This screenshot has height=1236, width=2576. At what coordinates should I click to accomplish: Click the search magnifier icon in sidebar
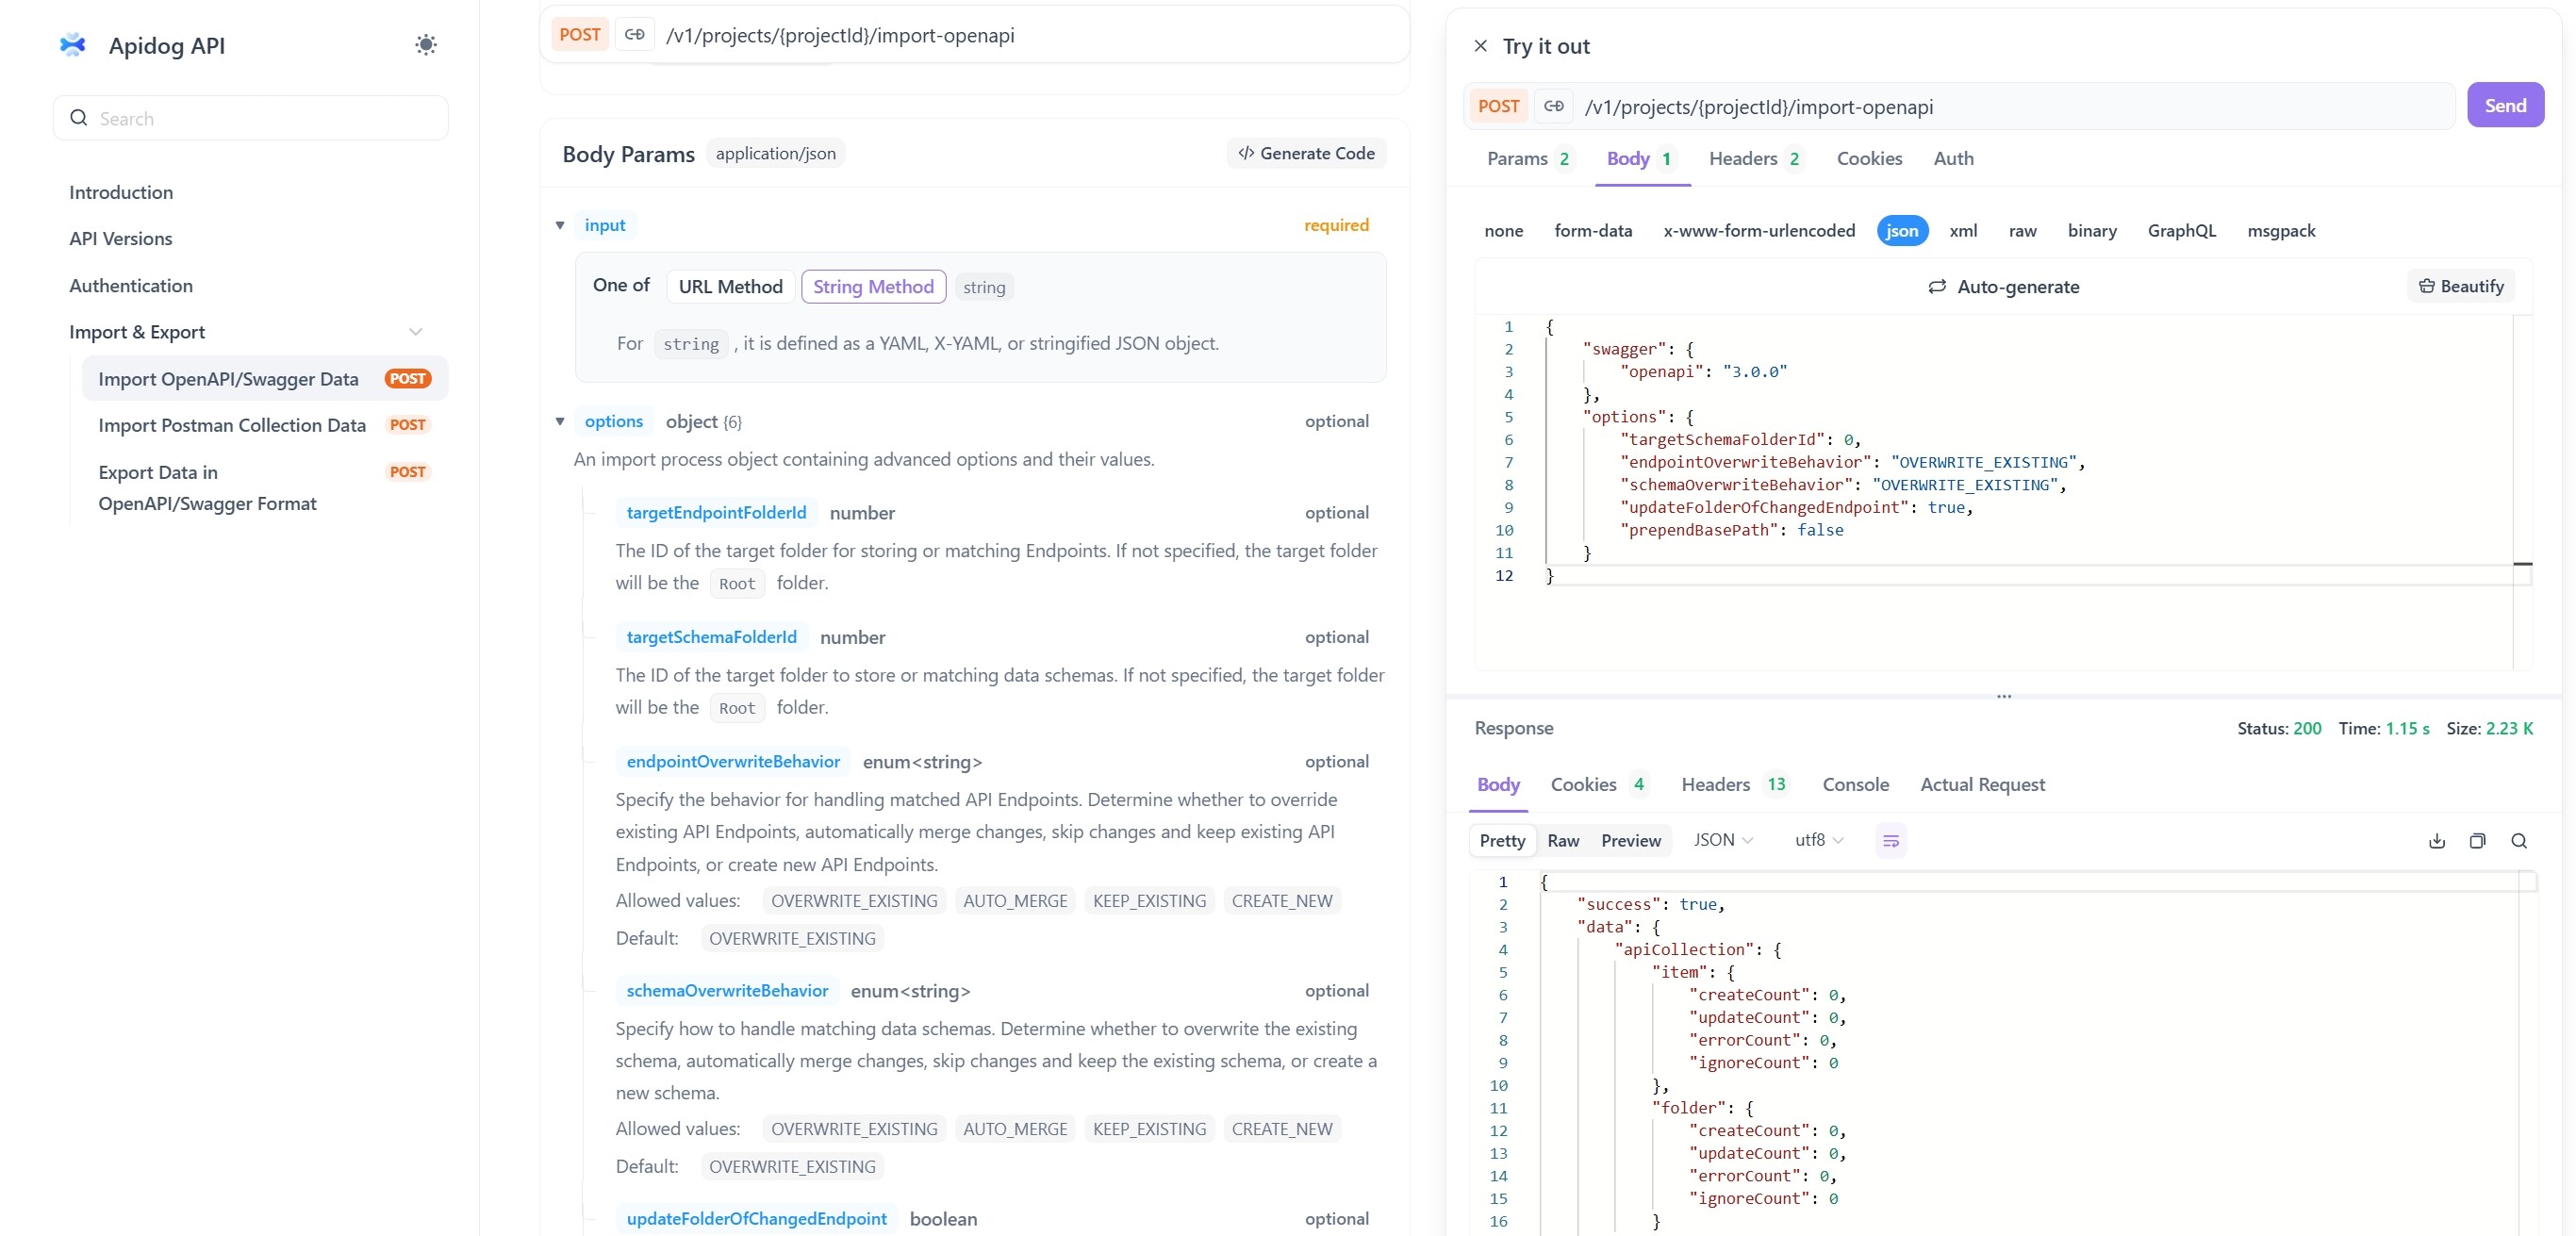[x=79, y=118]
